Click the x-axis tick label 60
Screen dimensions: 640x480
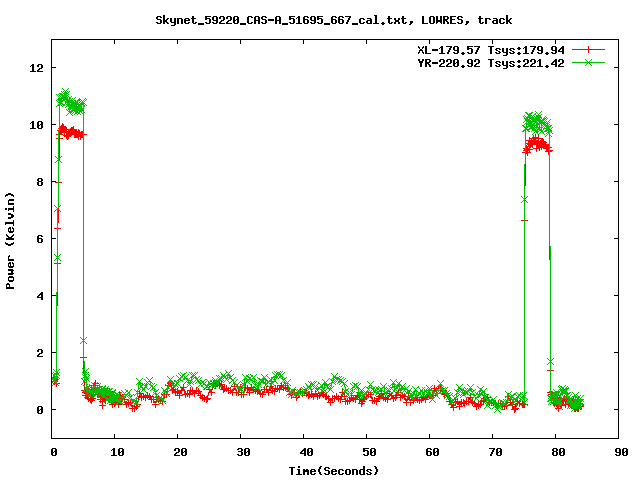tap(432, 452)
